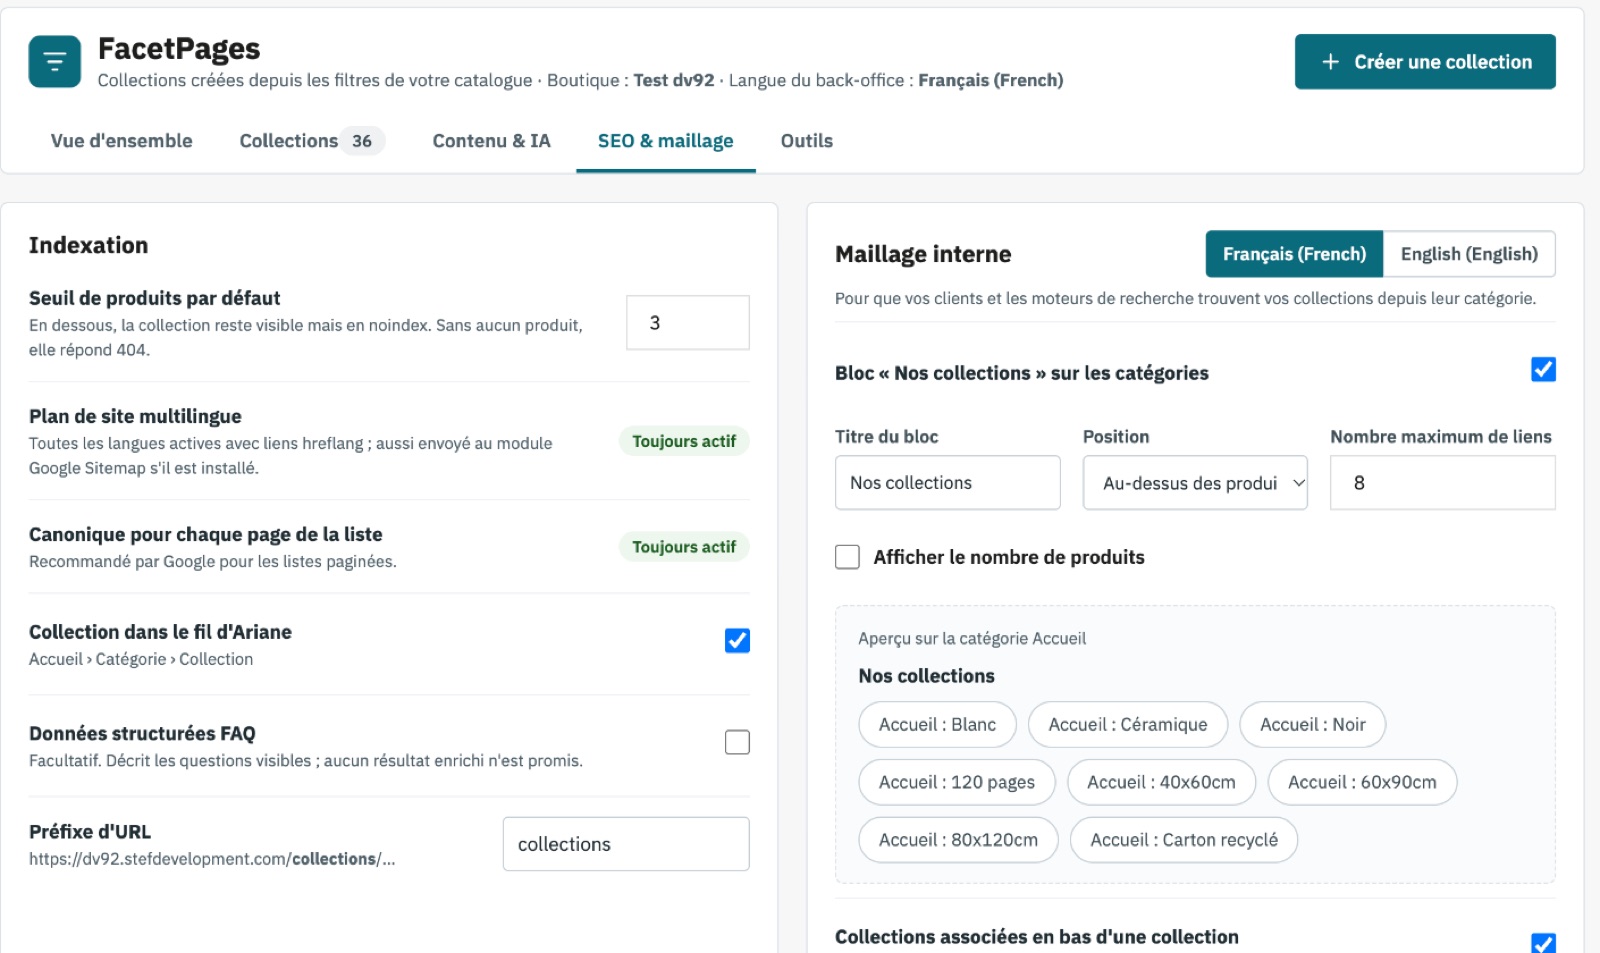Click the Accueil : Carton recyclé chip
Image resolution: width=1600 pixels, height=953 pixels.
tap(1184, 840)
